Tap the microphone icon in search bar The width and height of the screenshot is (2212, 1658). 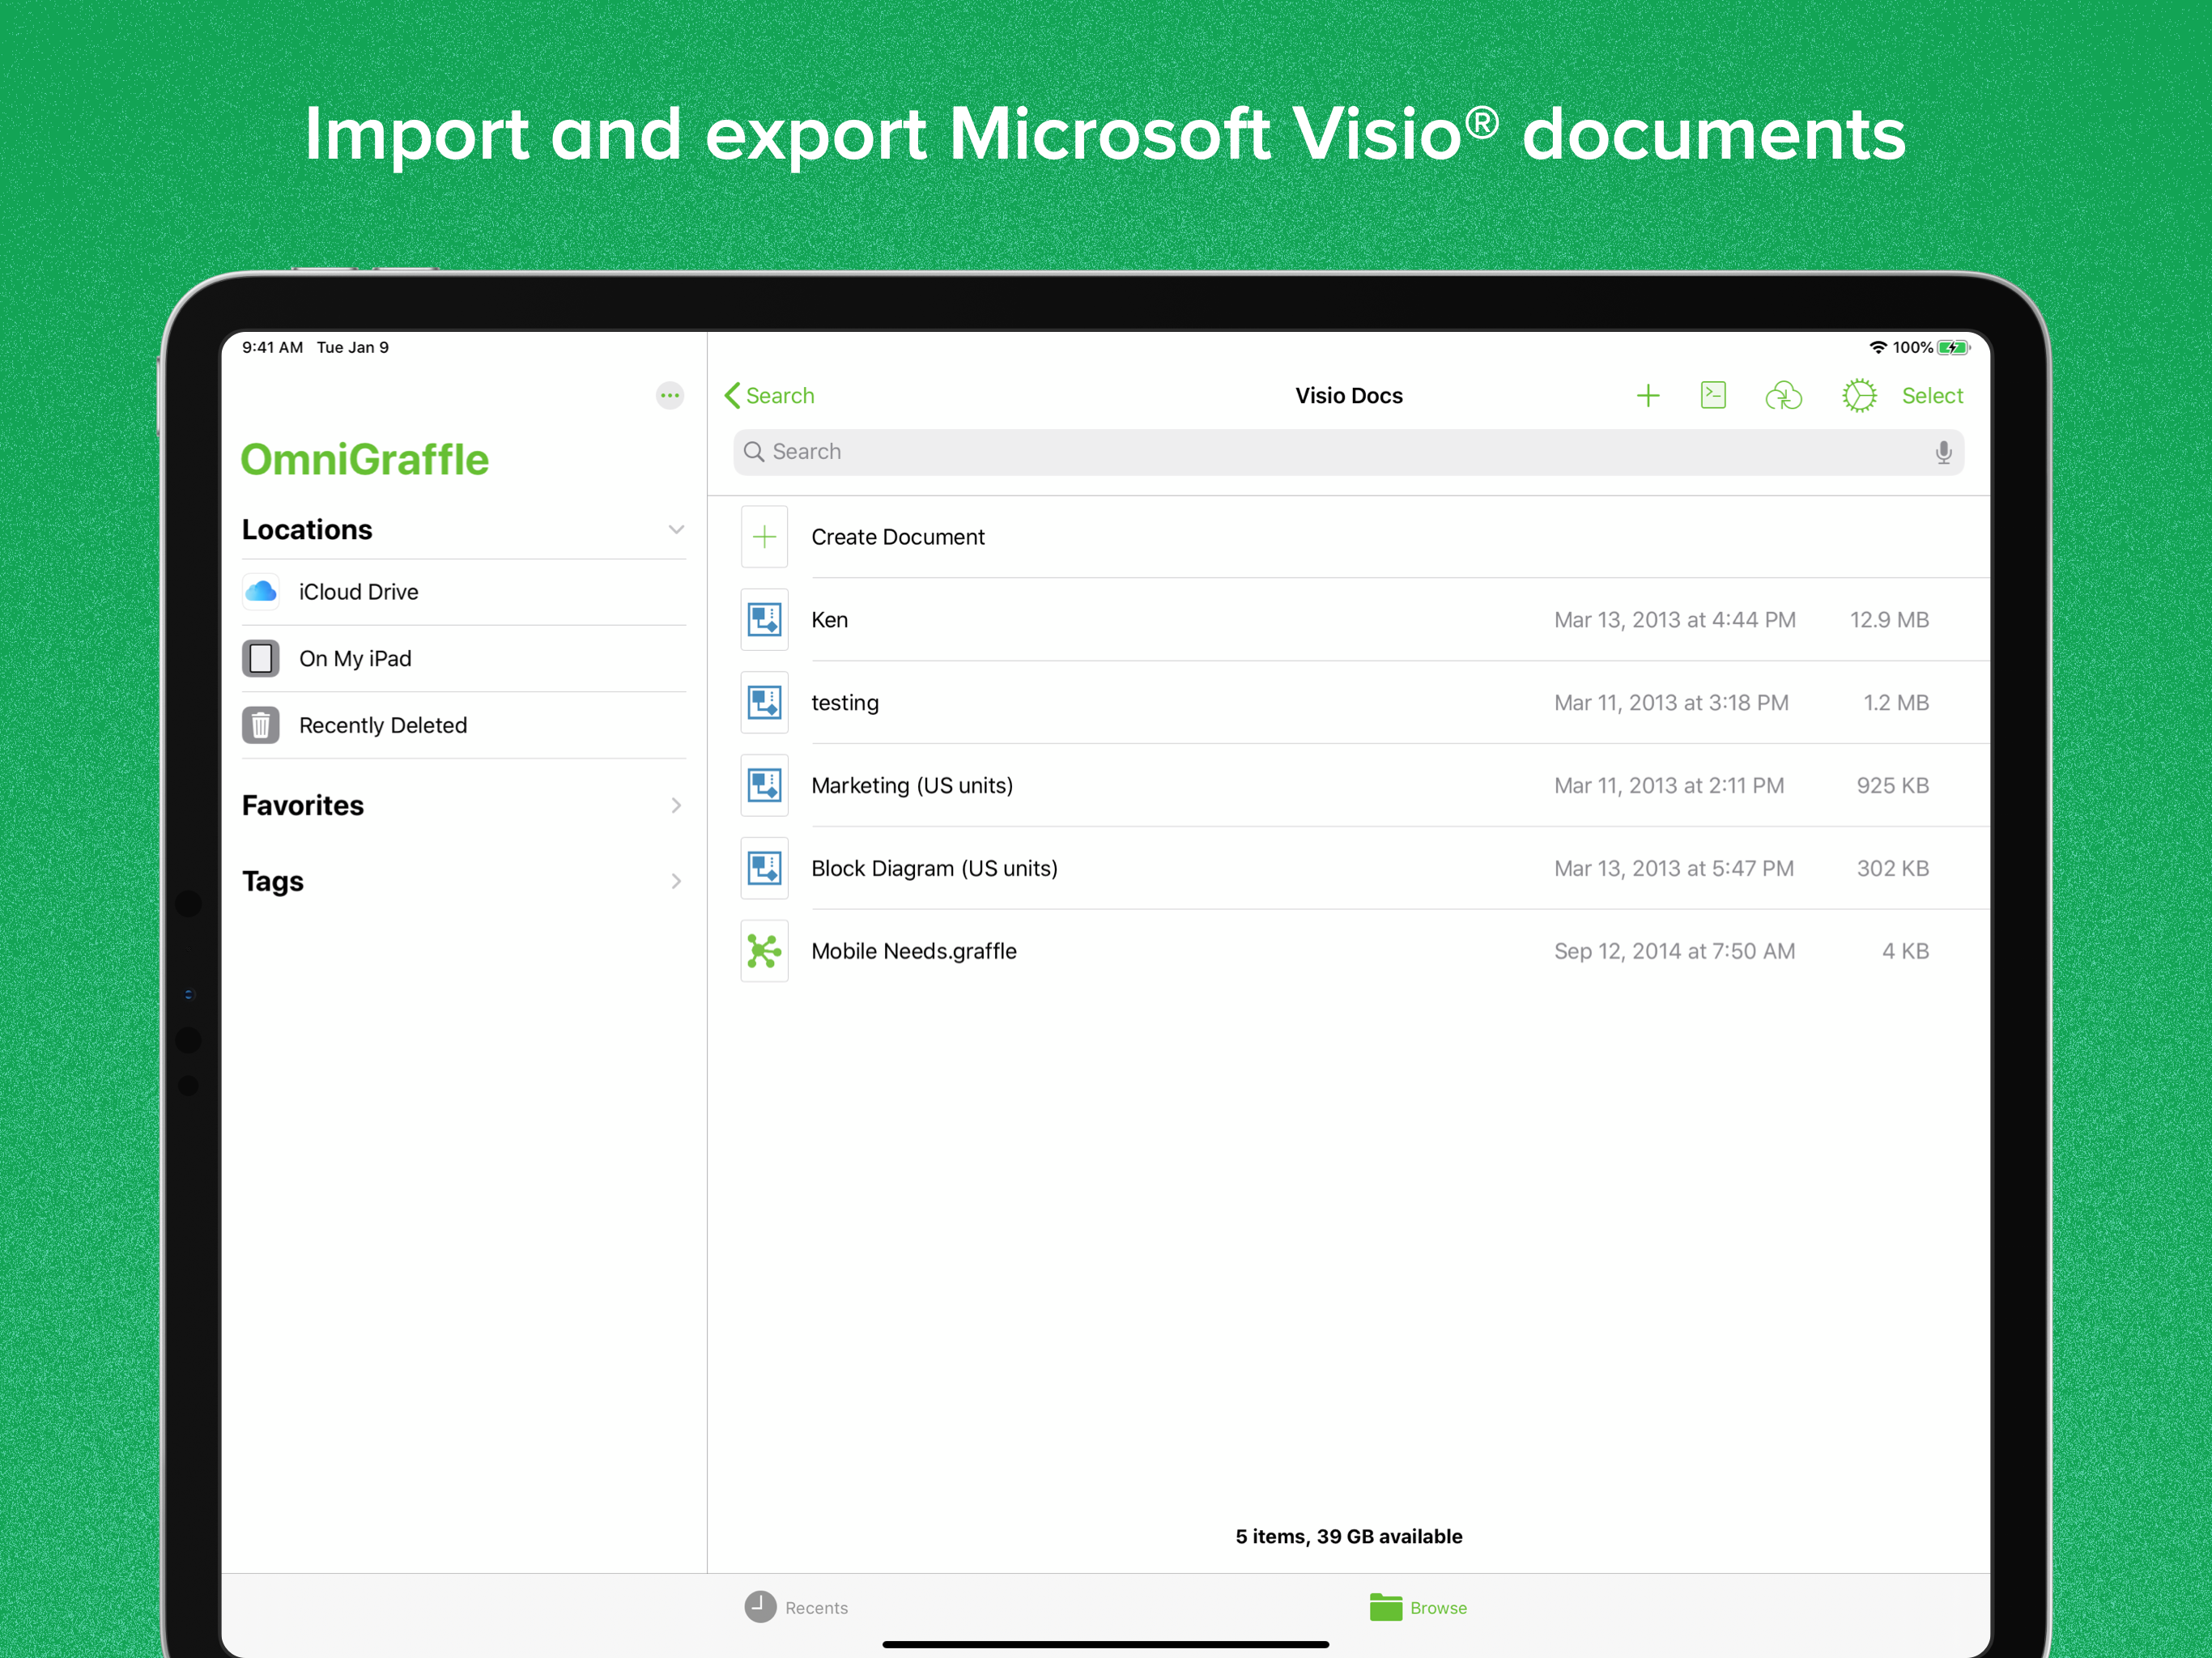point(1942,453)
